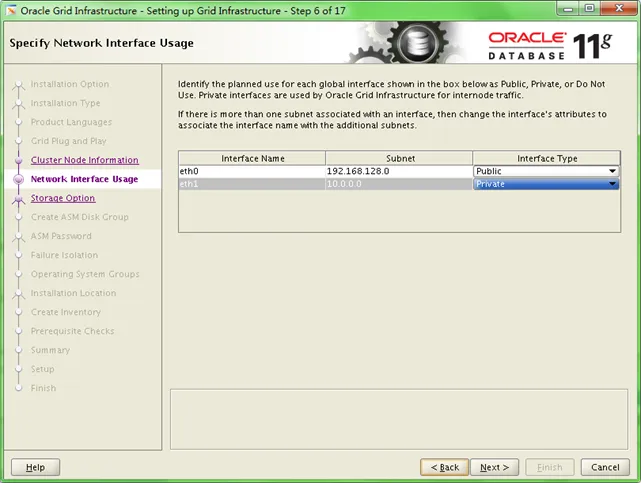Click subnet cell 10.0.0.0
The width and height of the screenshot is (641, 483).
[x=399, y=184]
